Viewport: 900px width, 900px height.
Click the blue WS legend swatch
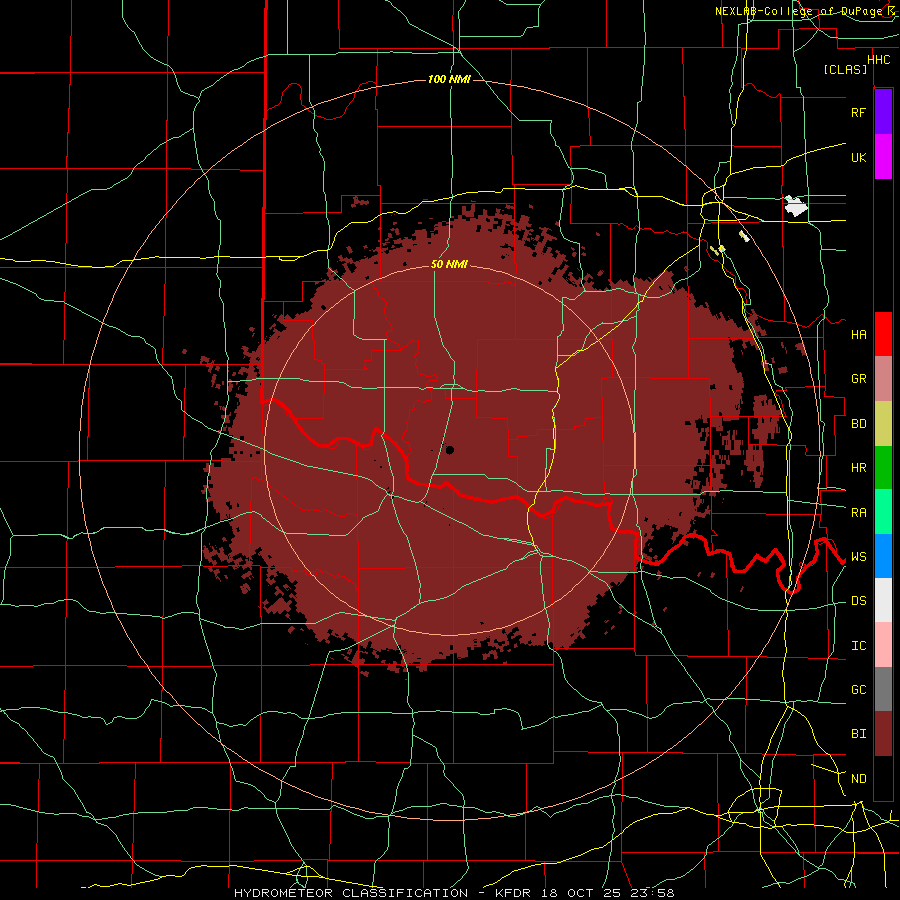coord(883,556)
